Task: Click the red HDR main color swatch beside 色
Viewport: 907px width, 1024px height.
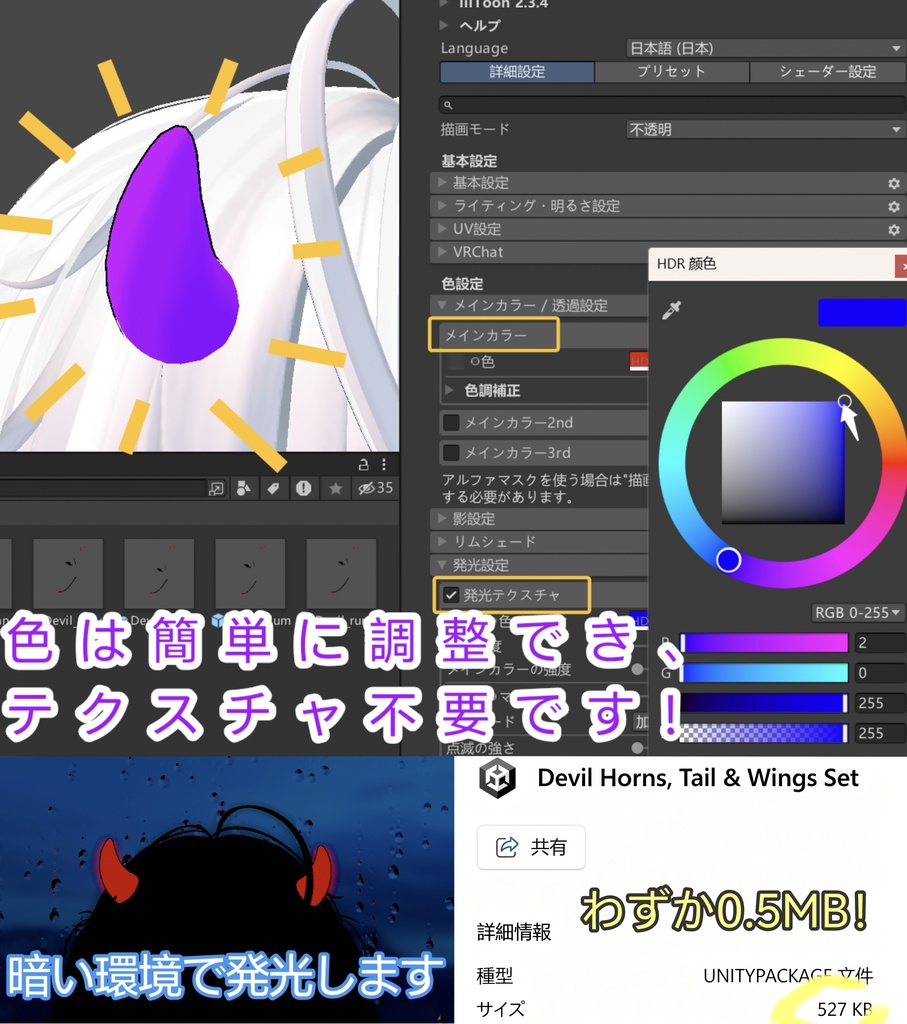Action: tap(638, 361)
